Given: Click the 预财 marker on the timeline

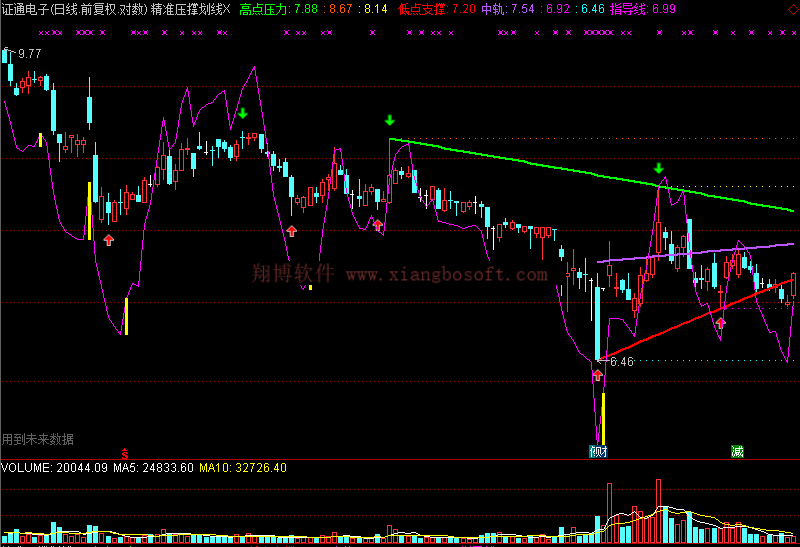Looking at the screenshot, I should pyautogui.click(x=598, y=452).
